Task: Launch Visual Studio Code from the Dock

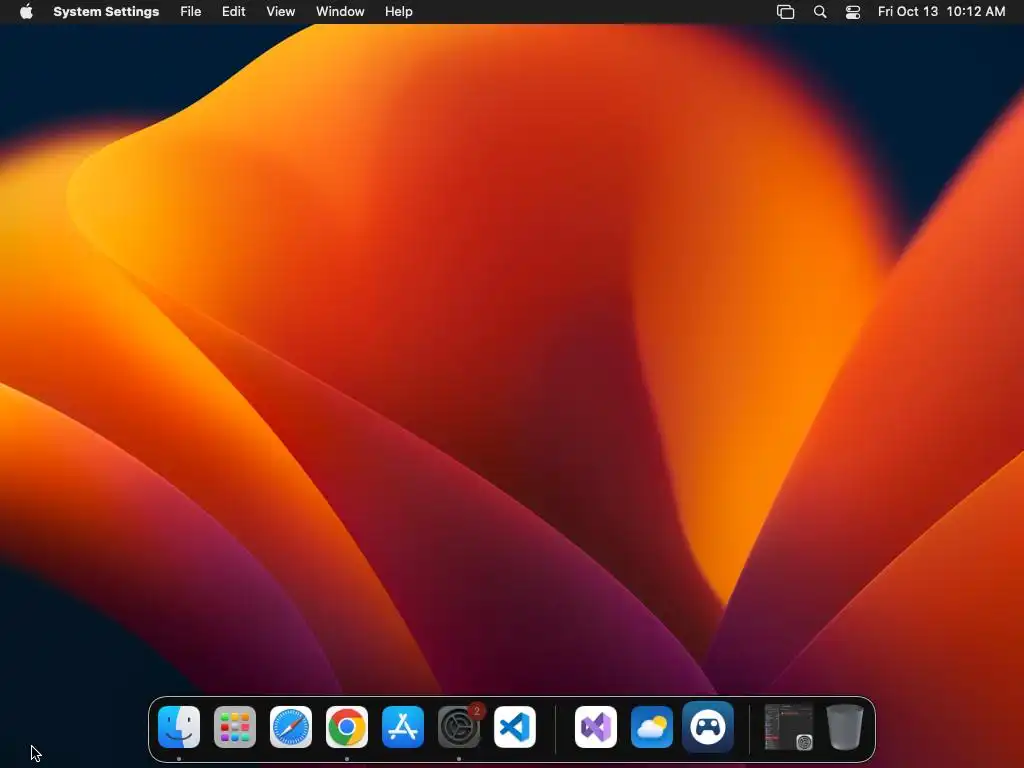Action: coord(515,727)
